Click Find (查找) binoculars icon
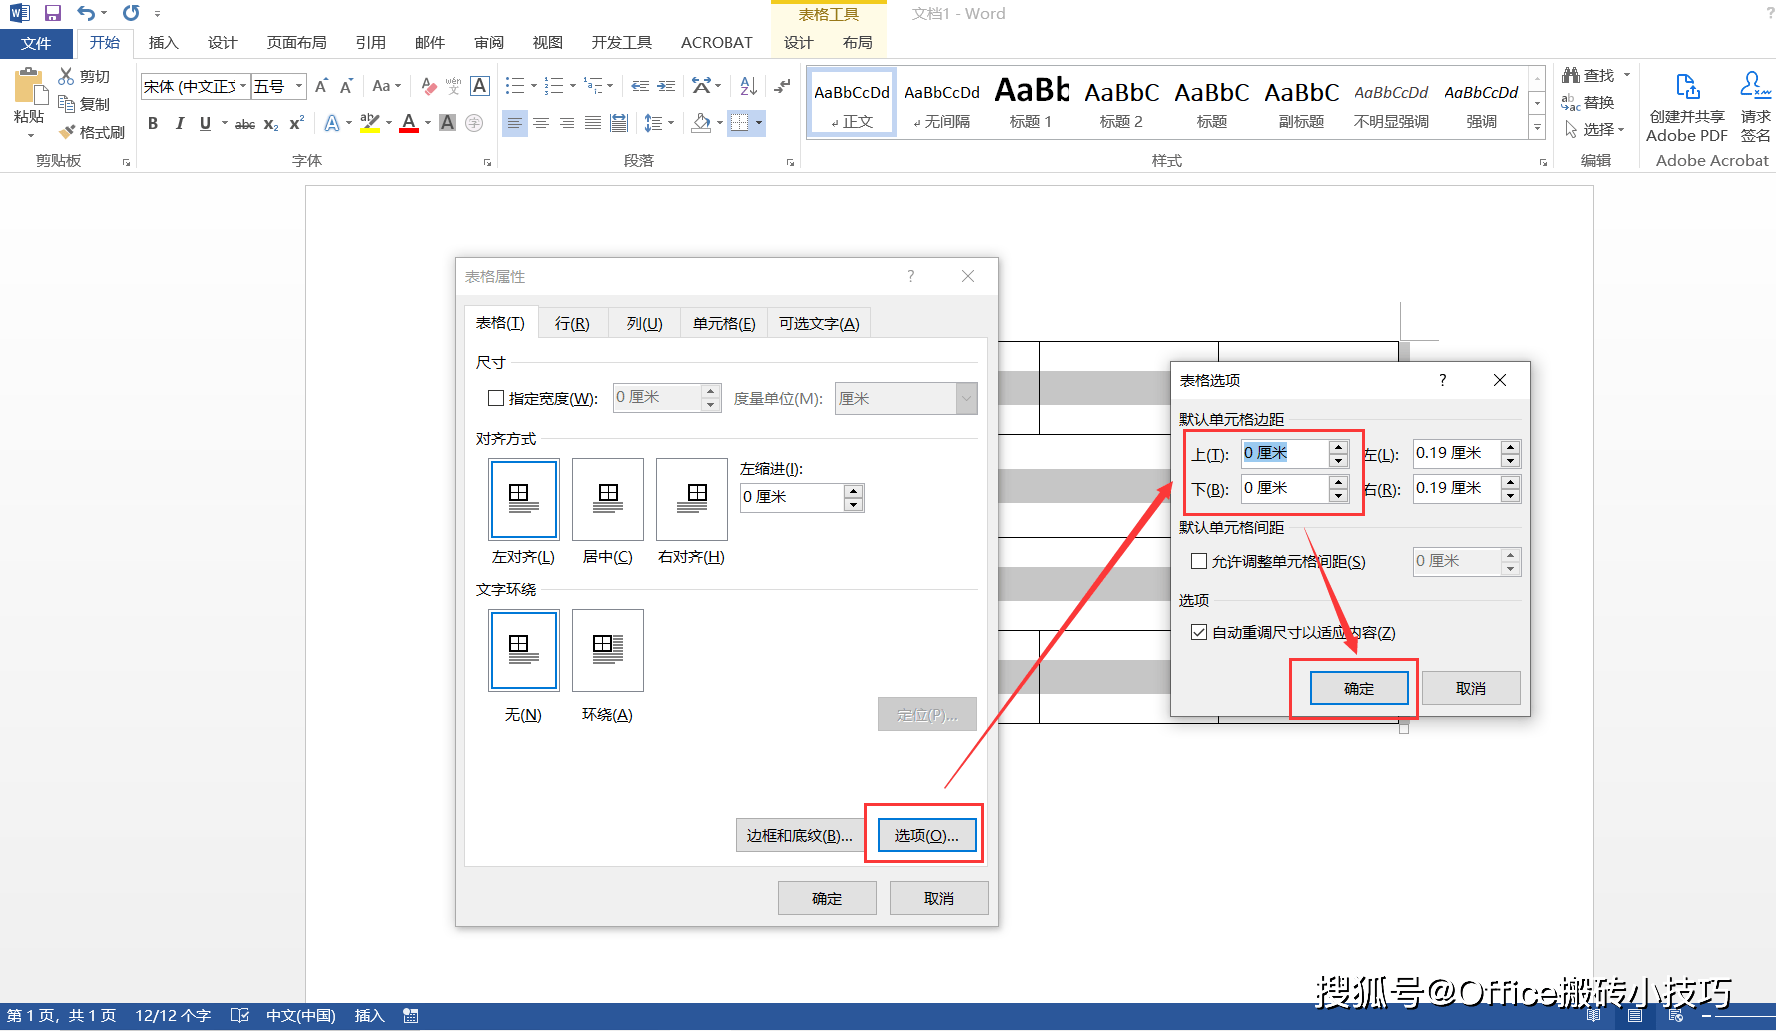 (x=1571, y=75)
